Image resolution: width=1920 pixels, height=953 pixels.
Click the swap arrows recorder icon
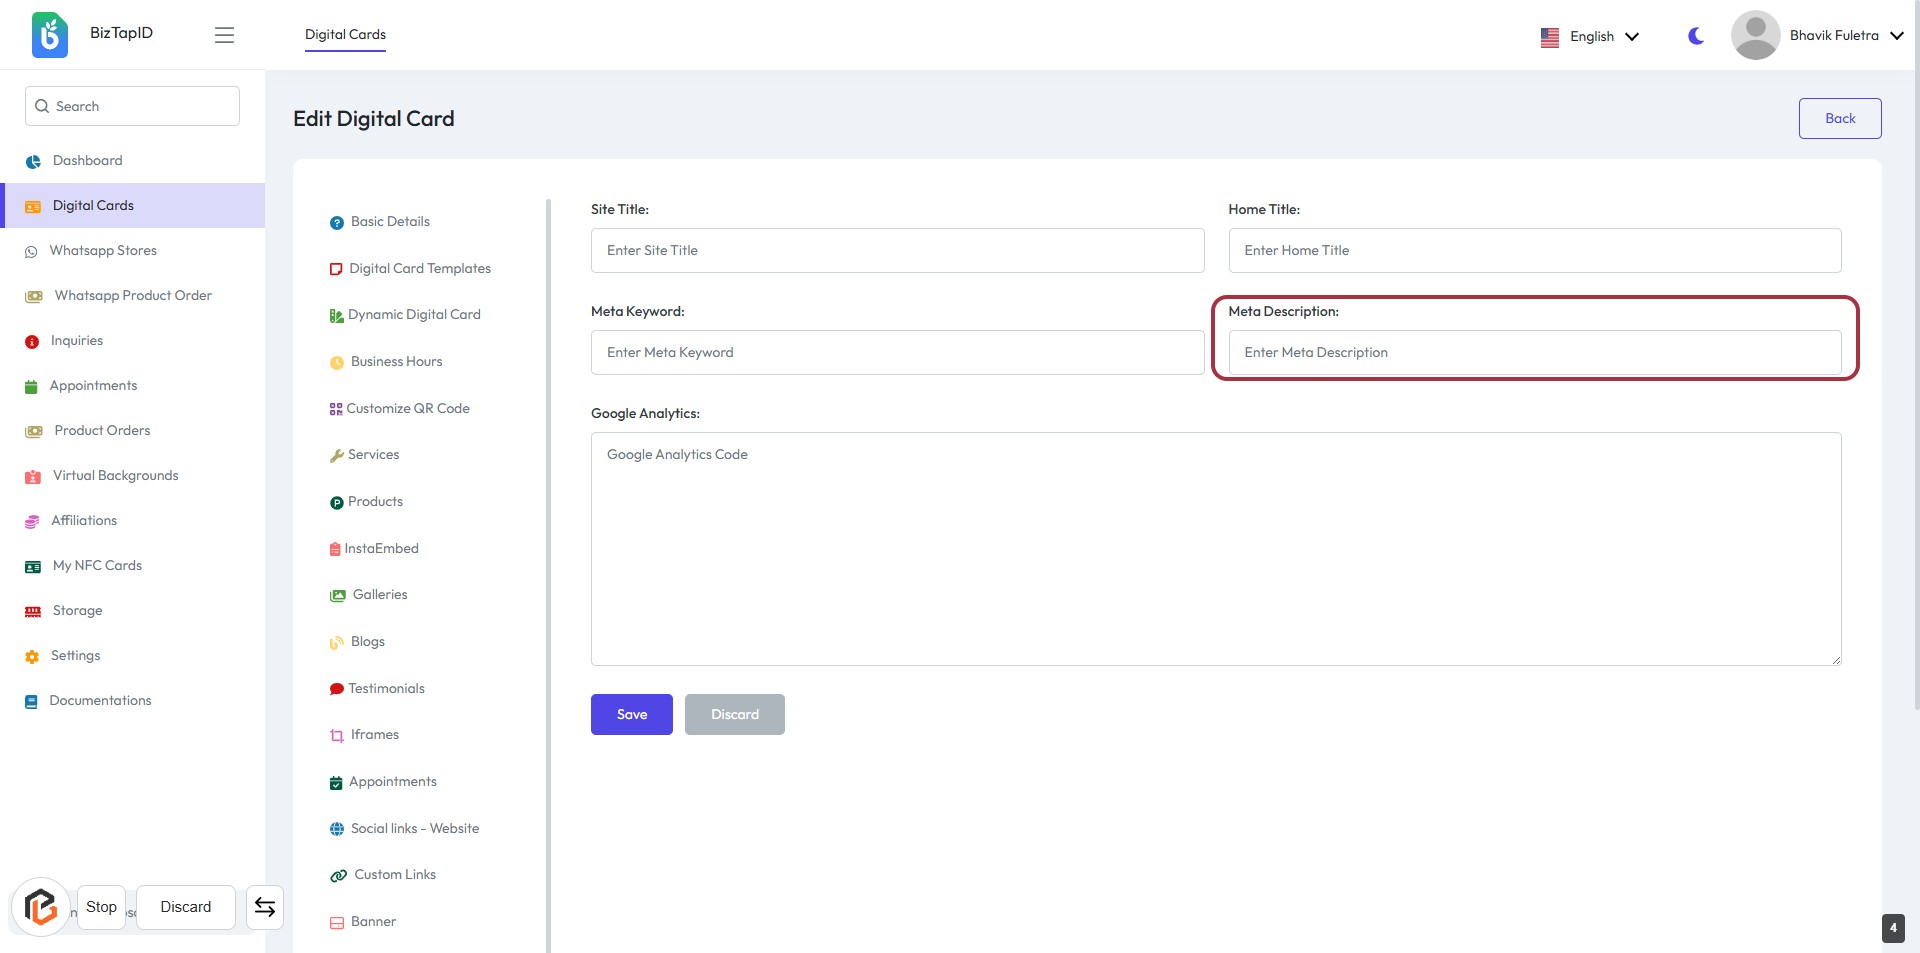[265, 907]
